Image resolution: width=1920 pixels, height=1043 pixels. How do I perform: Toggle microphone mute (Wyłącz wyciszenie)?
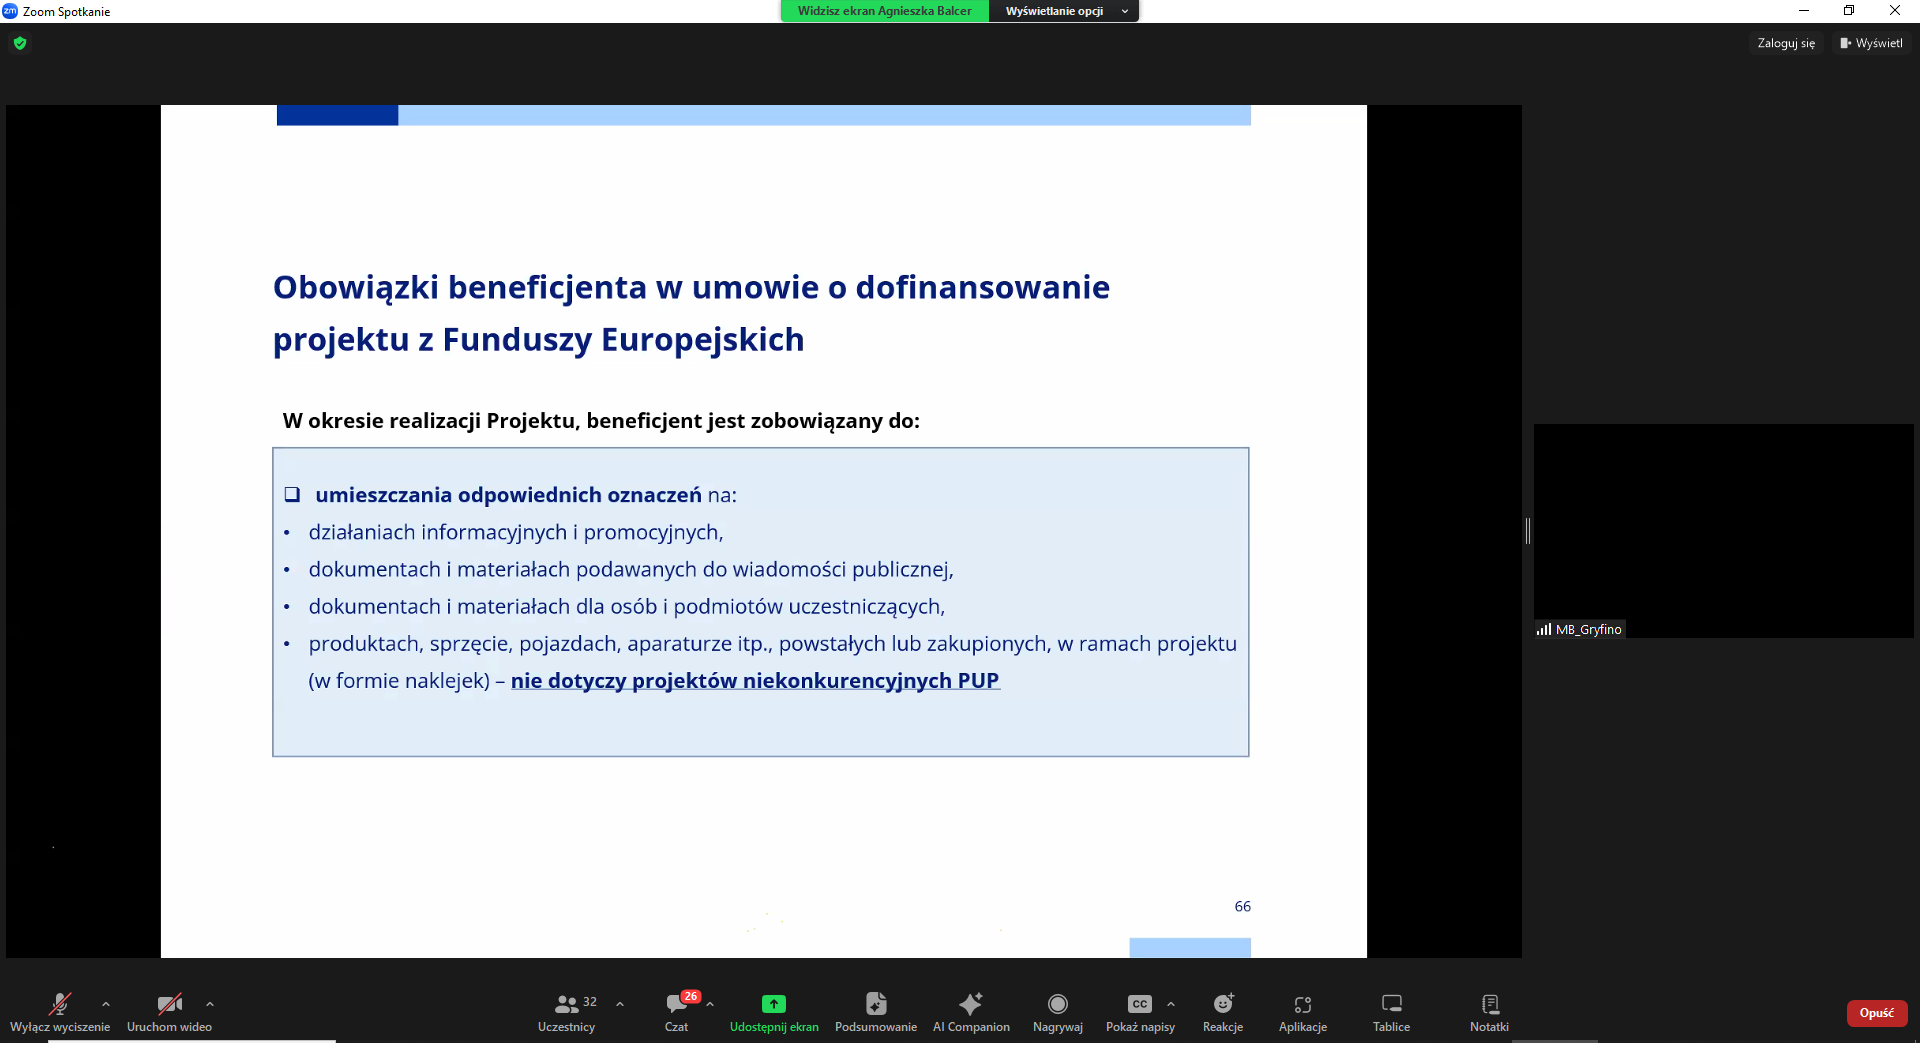coord(60,1012)
